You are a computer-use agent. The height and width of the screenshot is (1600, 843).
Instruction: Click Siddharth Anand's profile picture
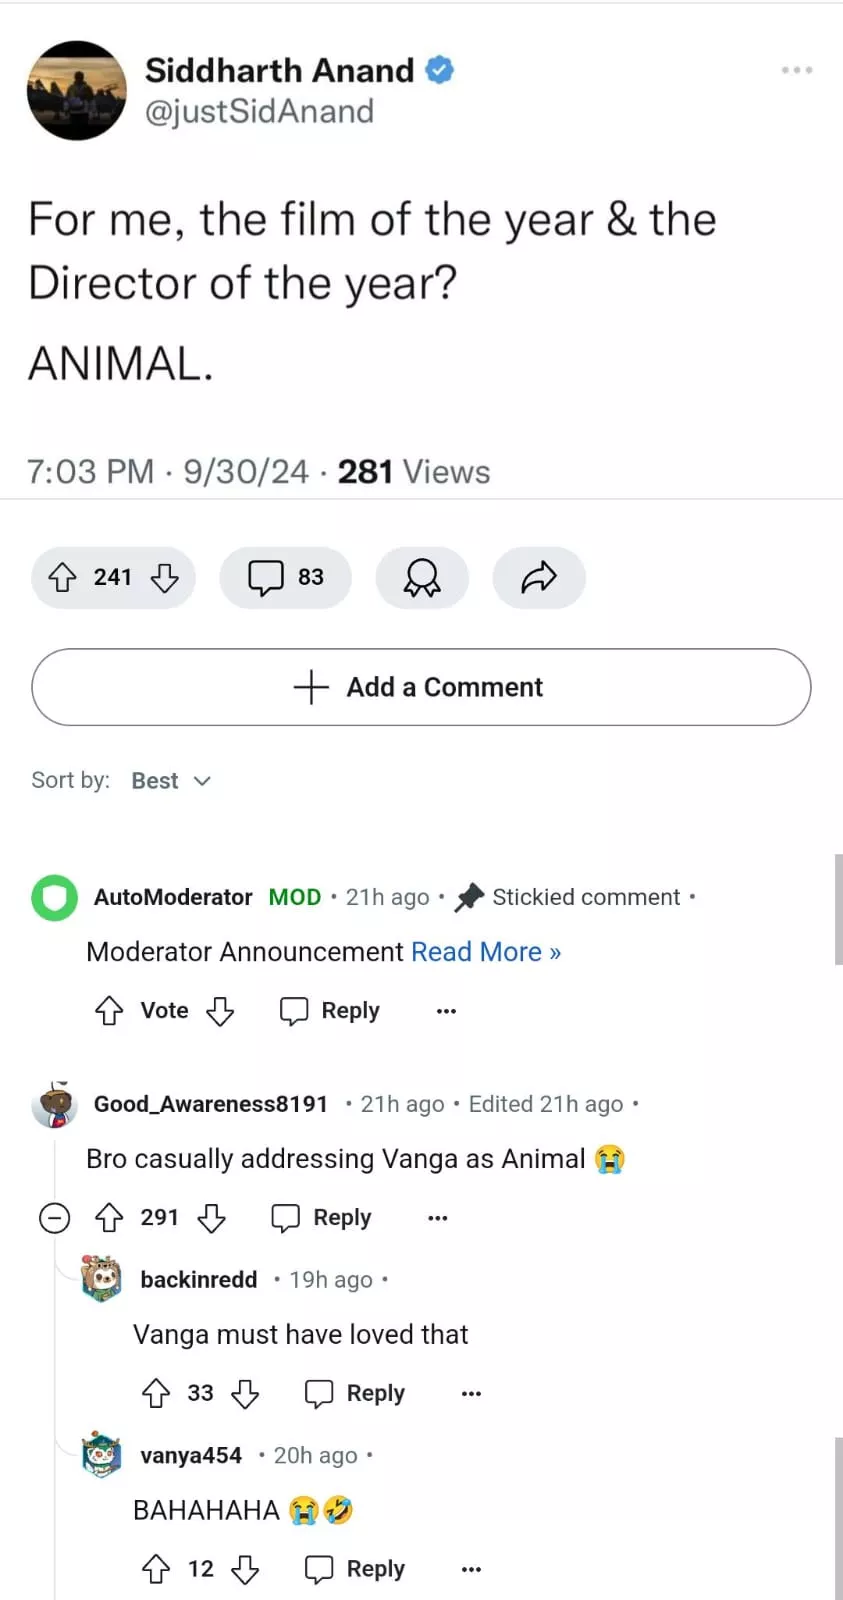77,90
